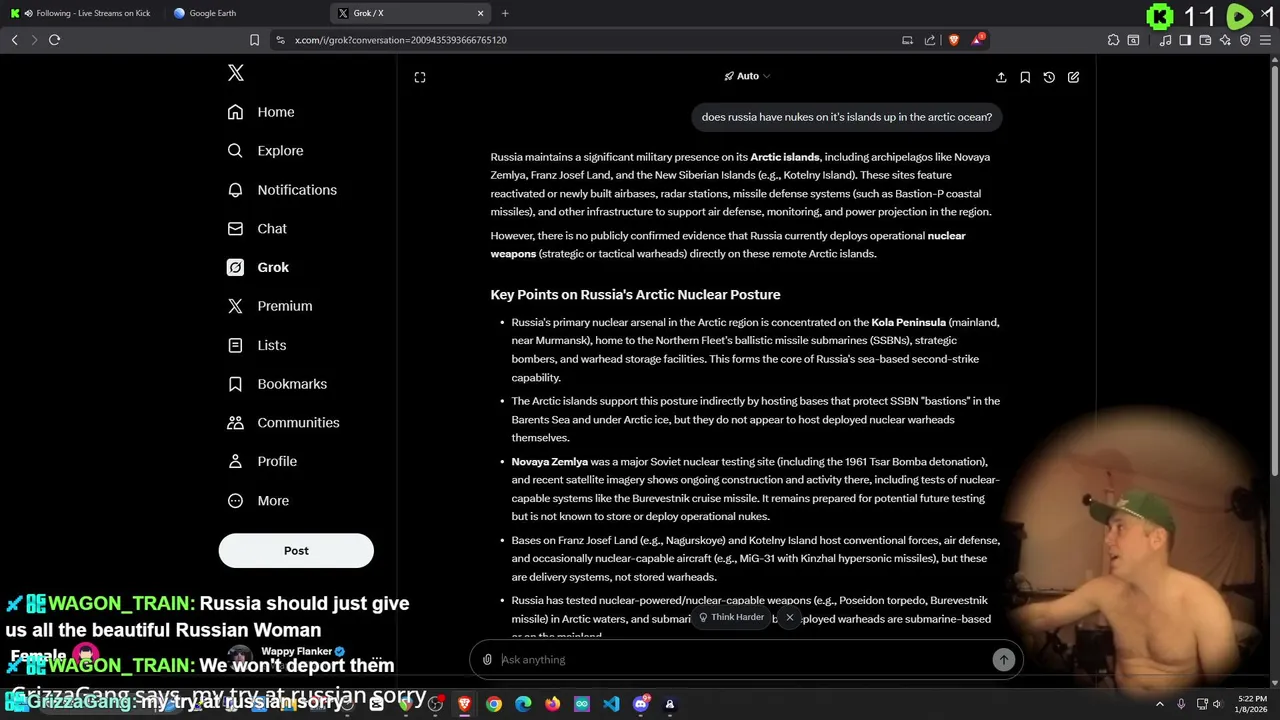Go forward in browser history
The height and width of the screenshot is (720, 1280).
click(34, 40)
